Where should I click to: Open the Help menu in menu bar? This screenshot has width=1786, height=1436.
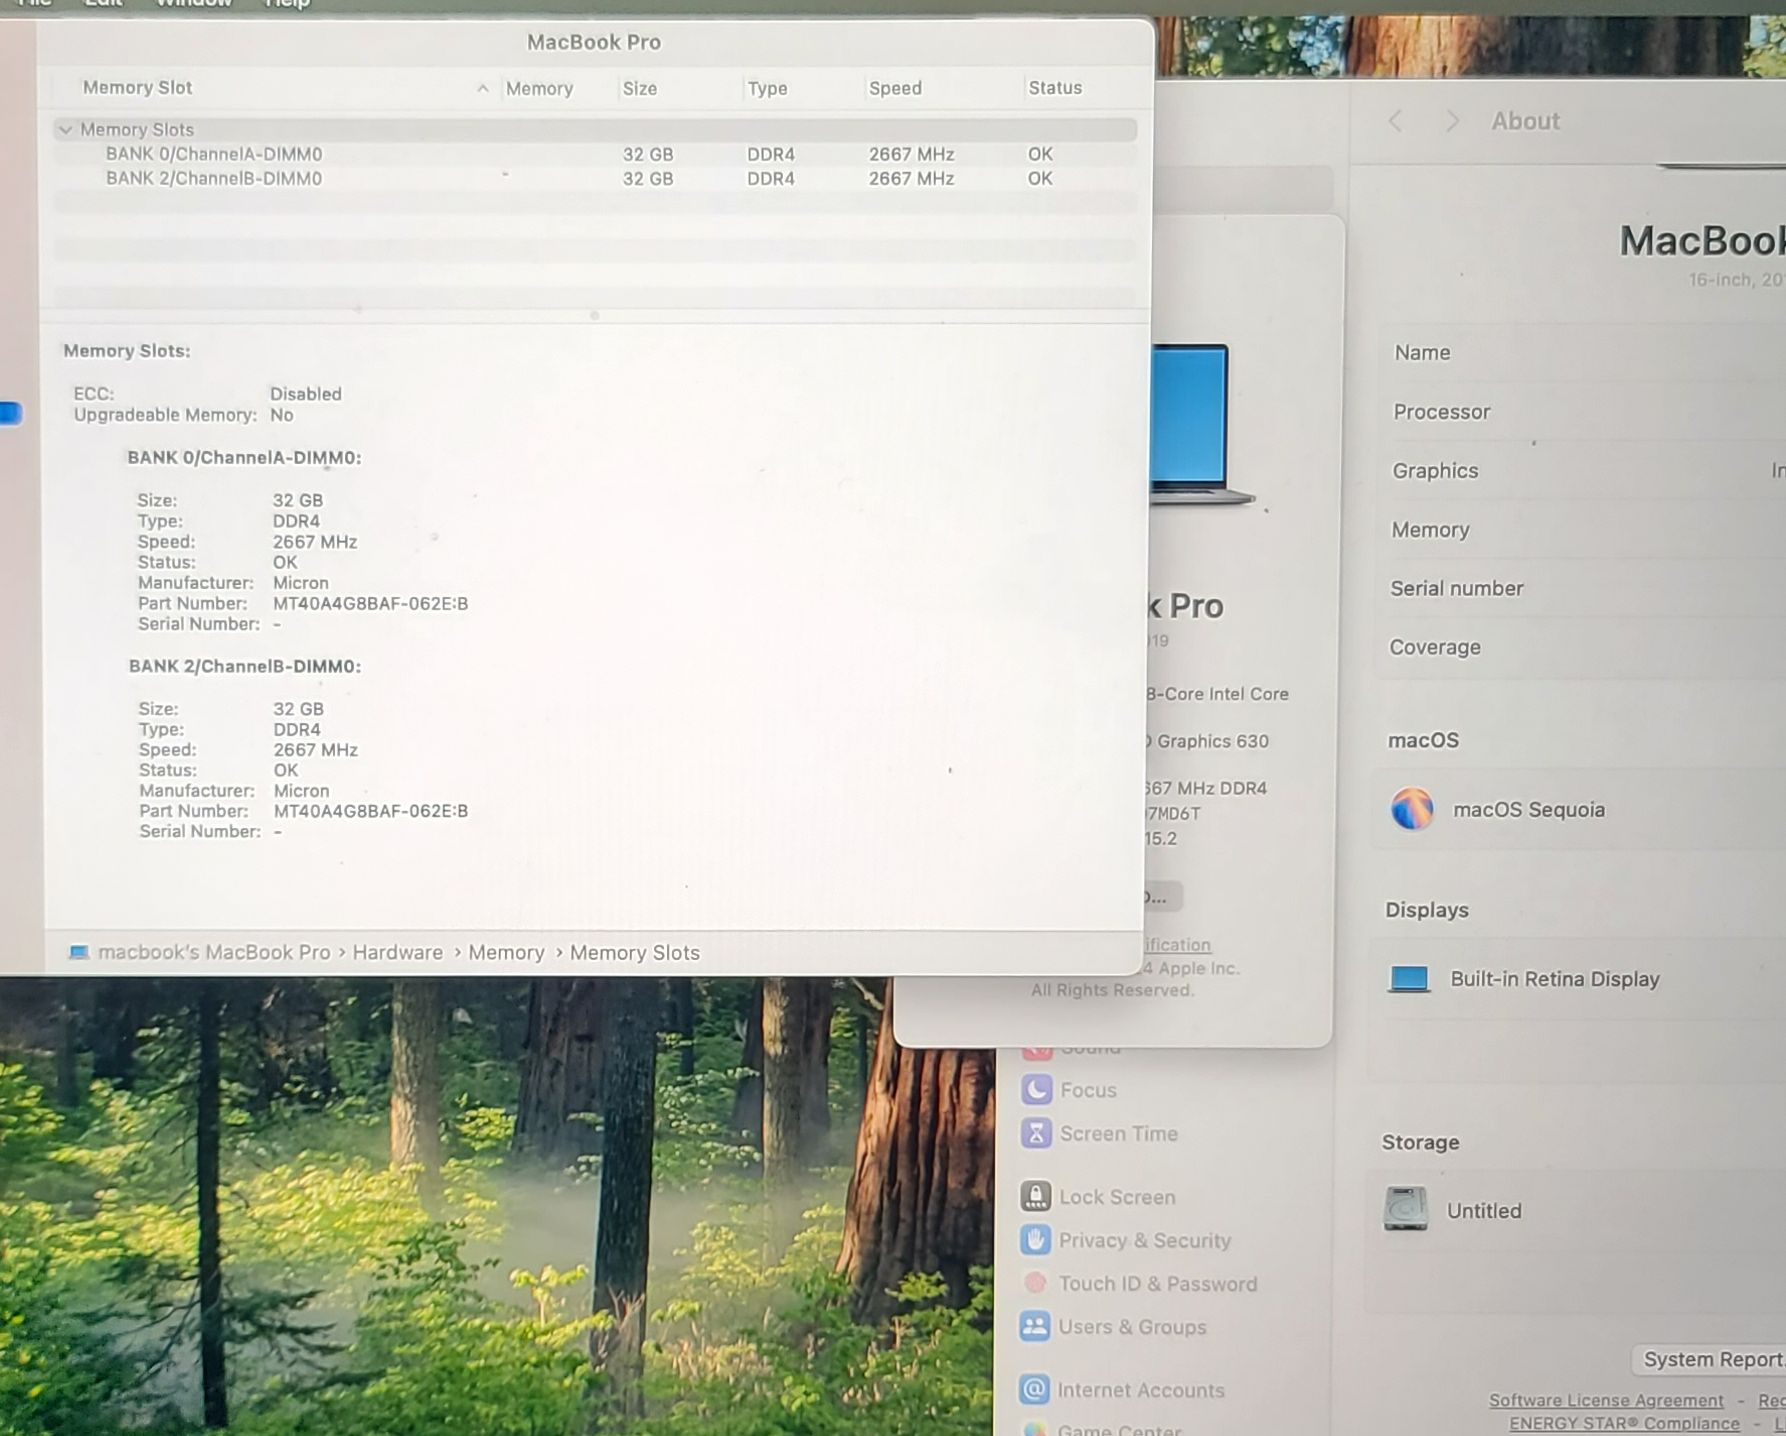tap(287, 4)
